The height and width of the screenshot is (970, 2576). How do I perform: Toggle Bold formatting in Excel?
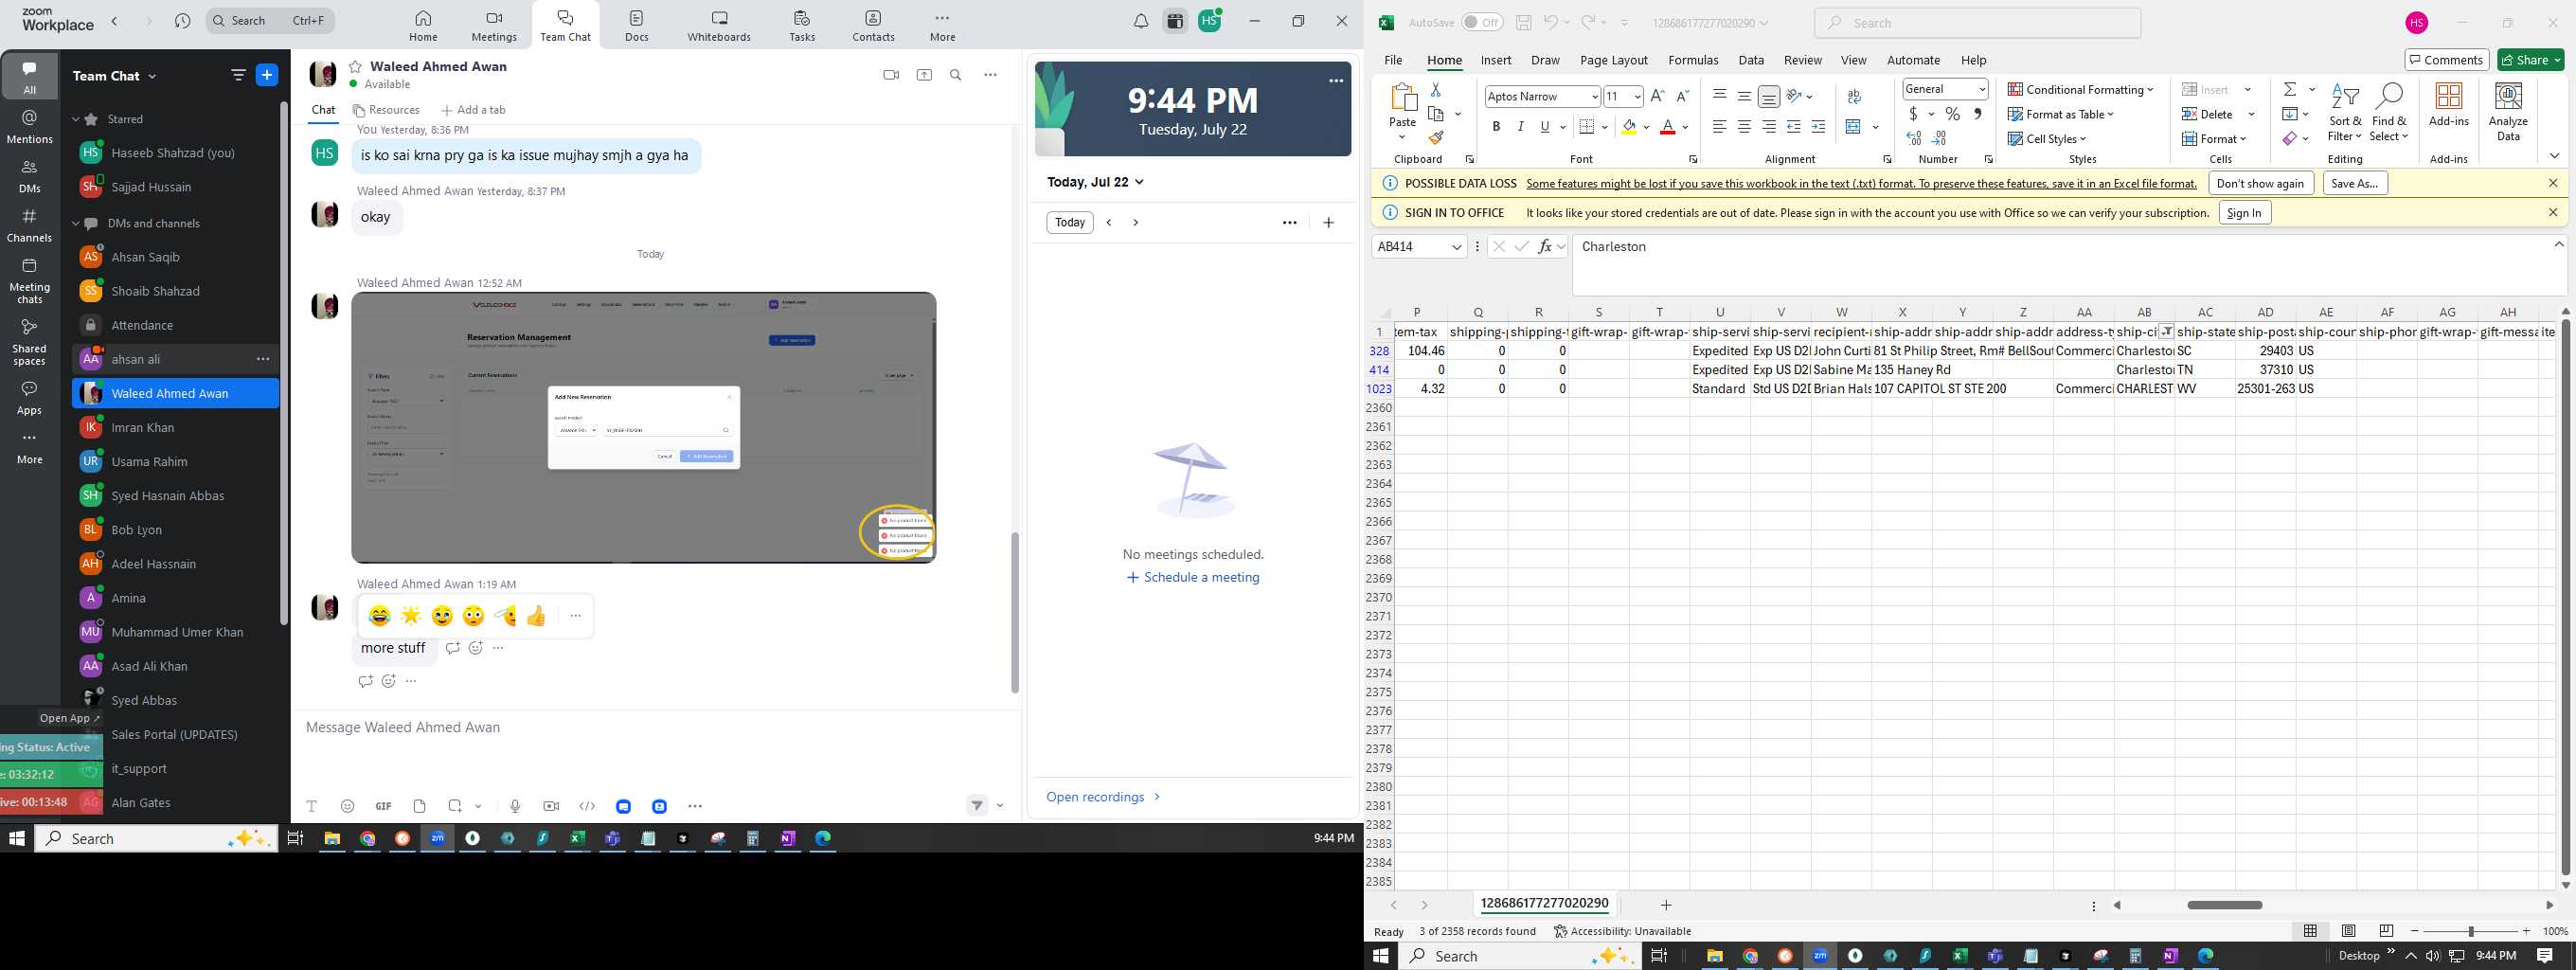click(1496, 127)
